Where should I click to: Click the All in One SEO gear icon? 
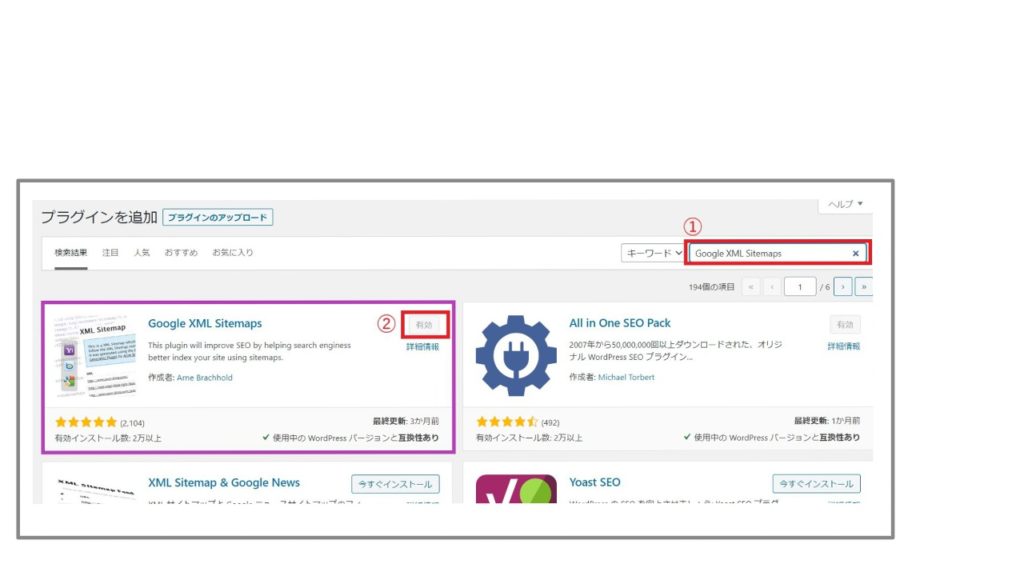[x=517, y=356]
